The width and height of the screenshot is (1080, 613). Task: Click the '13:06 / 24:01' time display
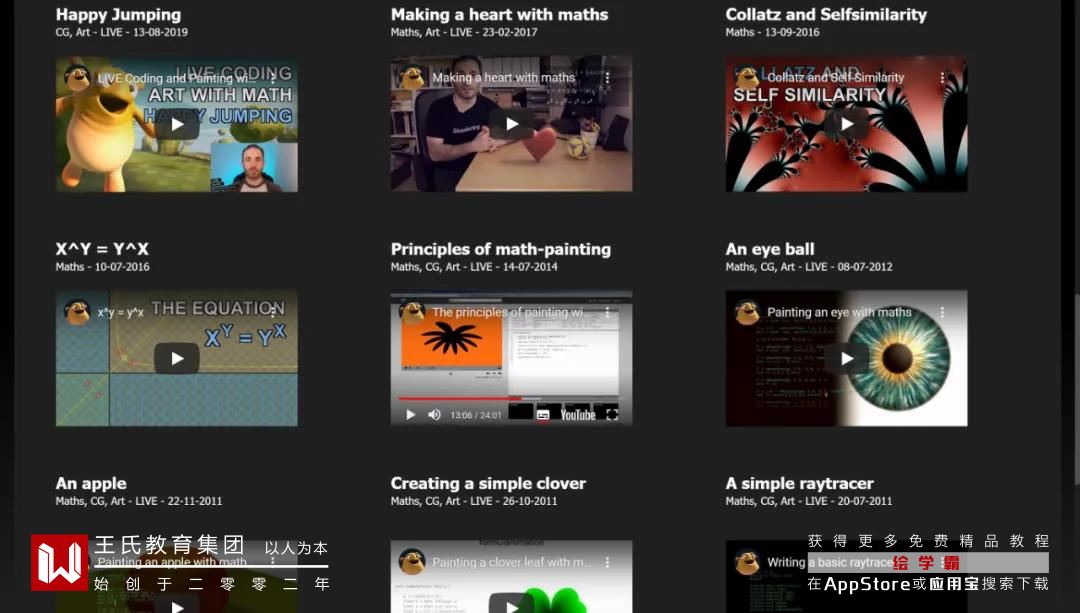(476, 415)
